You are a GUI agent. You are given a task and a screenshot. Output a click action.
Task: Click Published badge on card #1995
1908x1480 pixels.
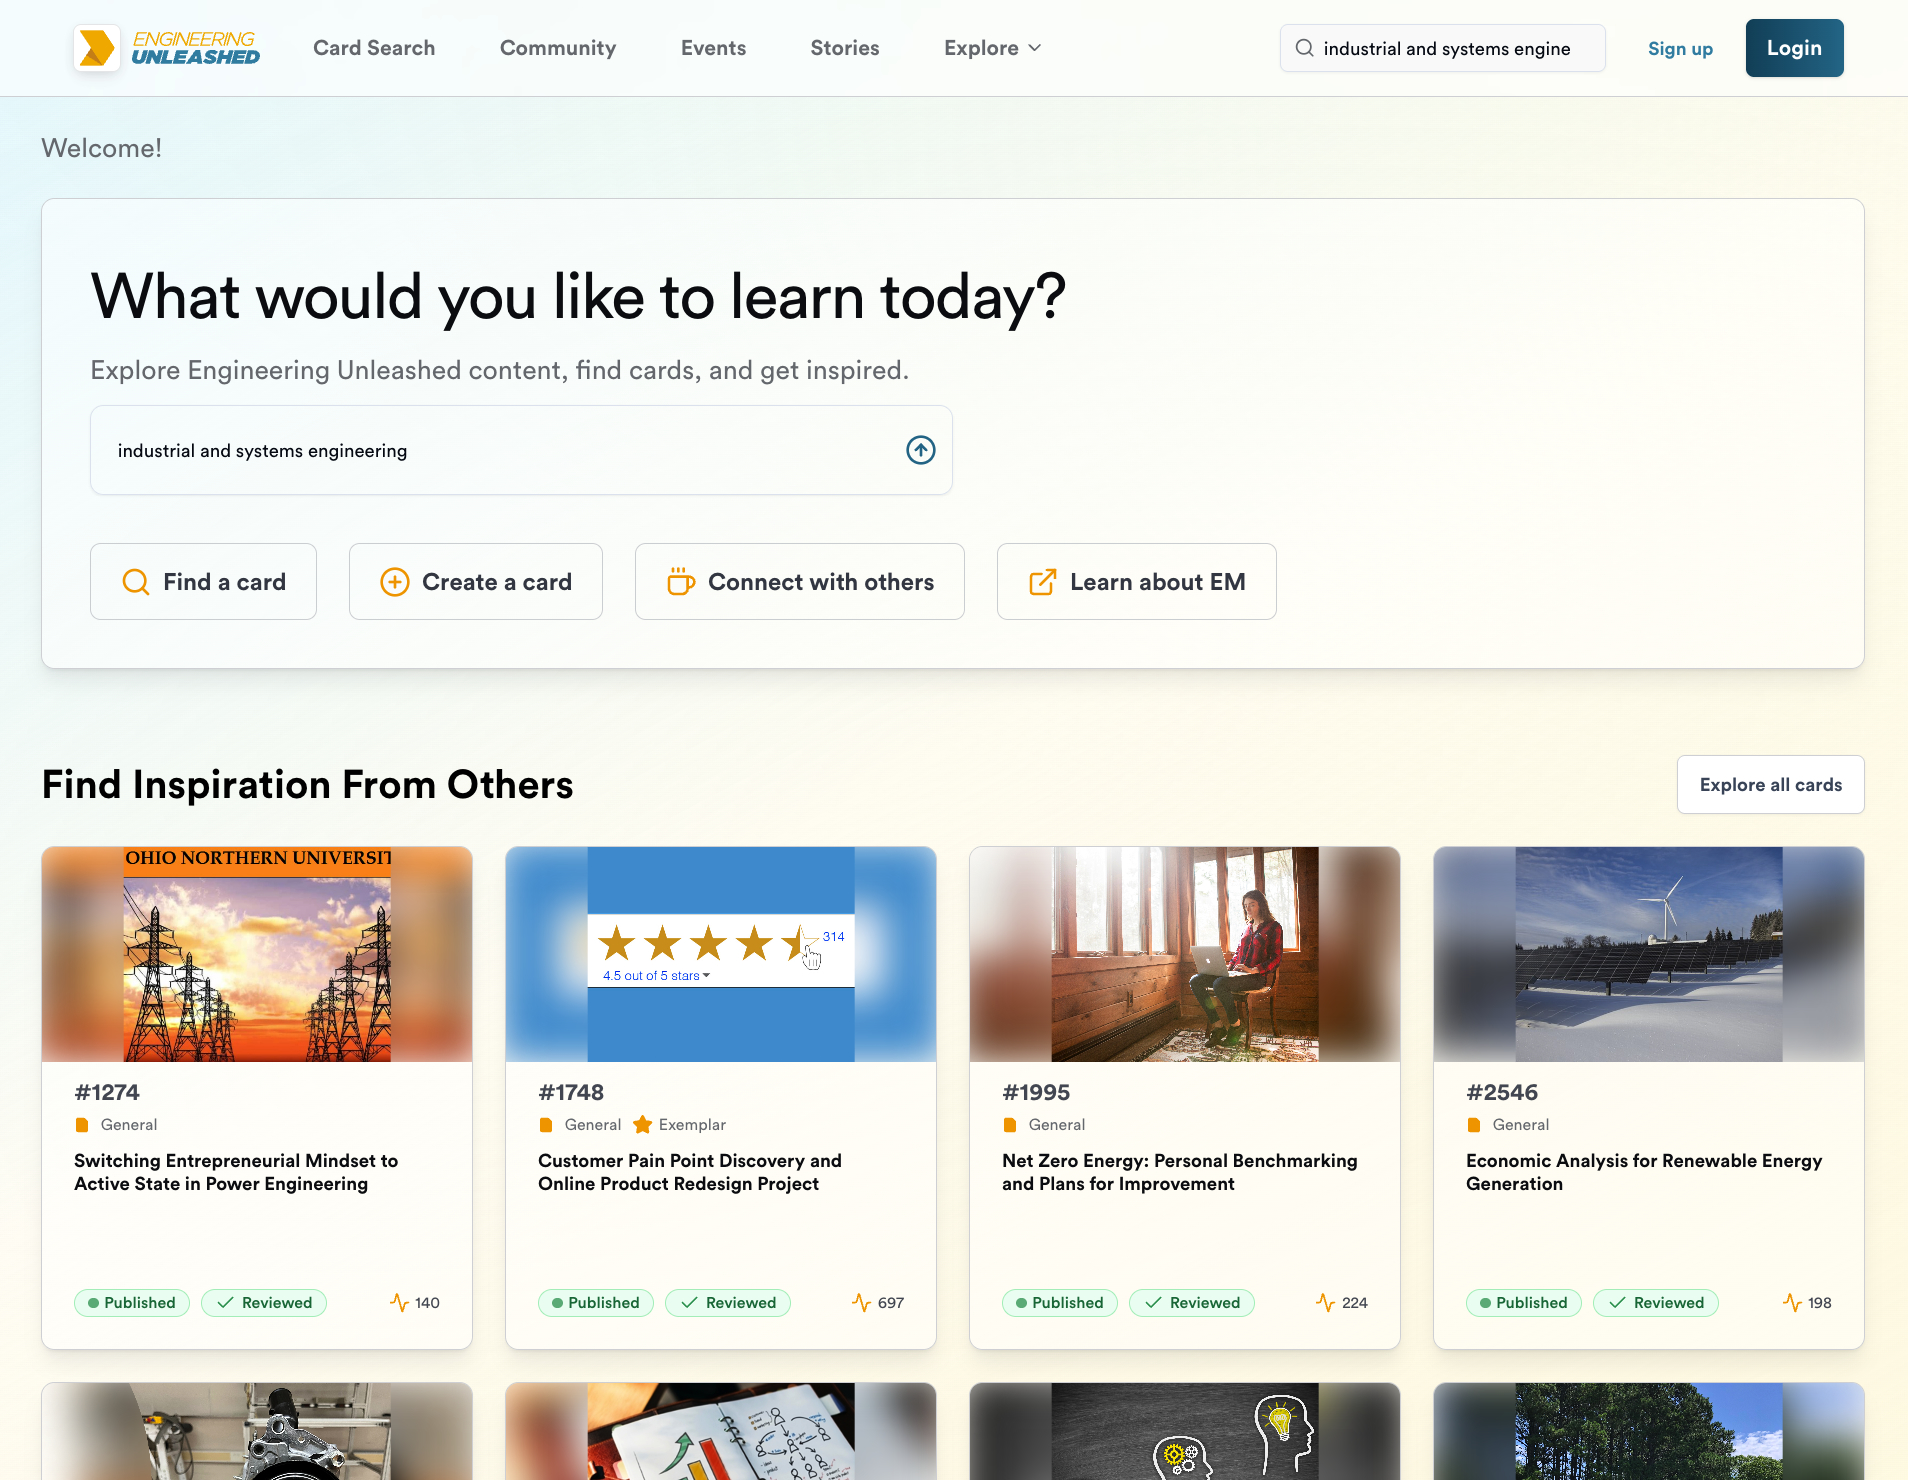pyautogui.click(x=1060, y=1303)
